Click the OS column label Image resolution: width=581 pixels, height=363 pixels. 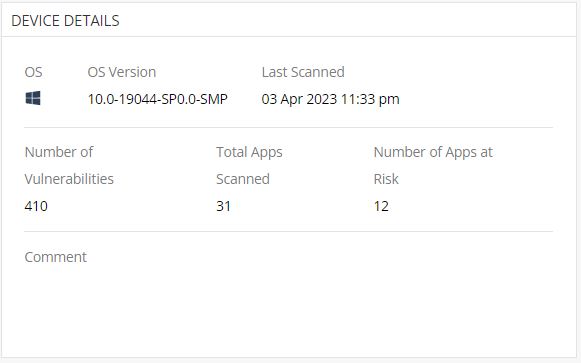point(33,72)
